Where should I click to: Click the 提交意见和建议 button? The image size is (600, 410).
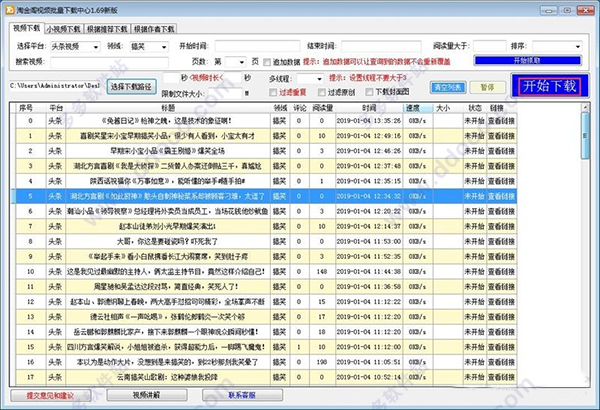pyautogui.click(x=50, y=396)
